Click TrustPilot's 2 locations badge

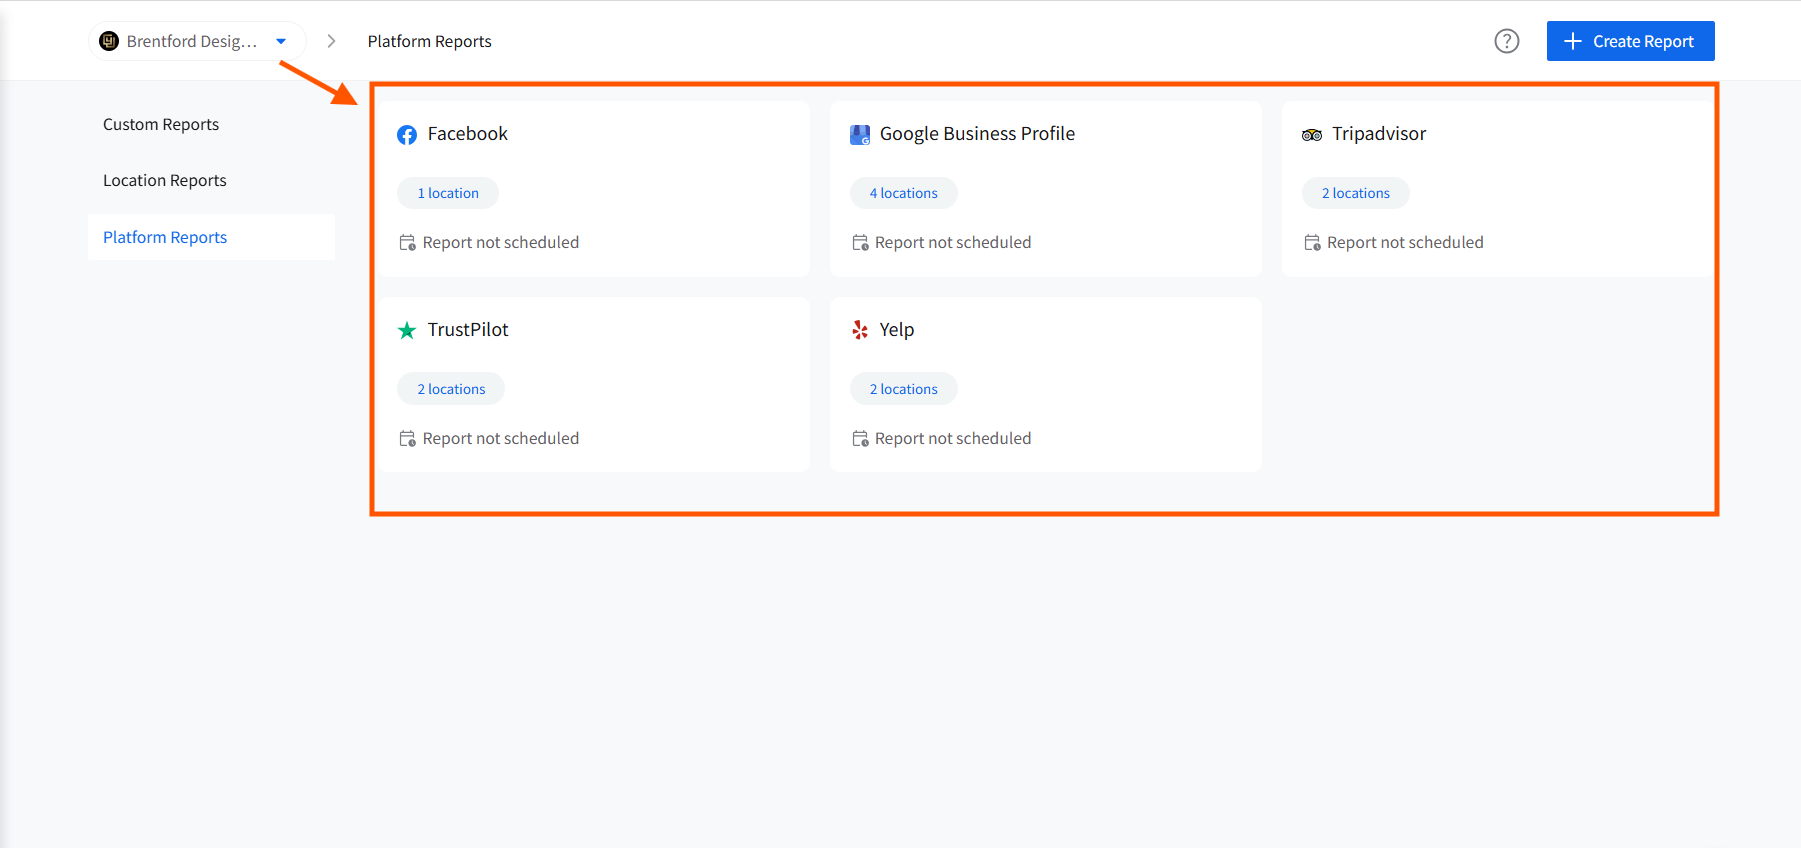point(451,389)
